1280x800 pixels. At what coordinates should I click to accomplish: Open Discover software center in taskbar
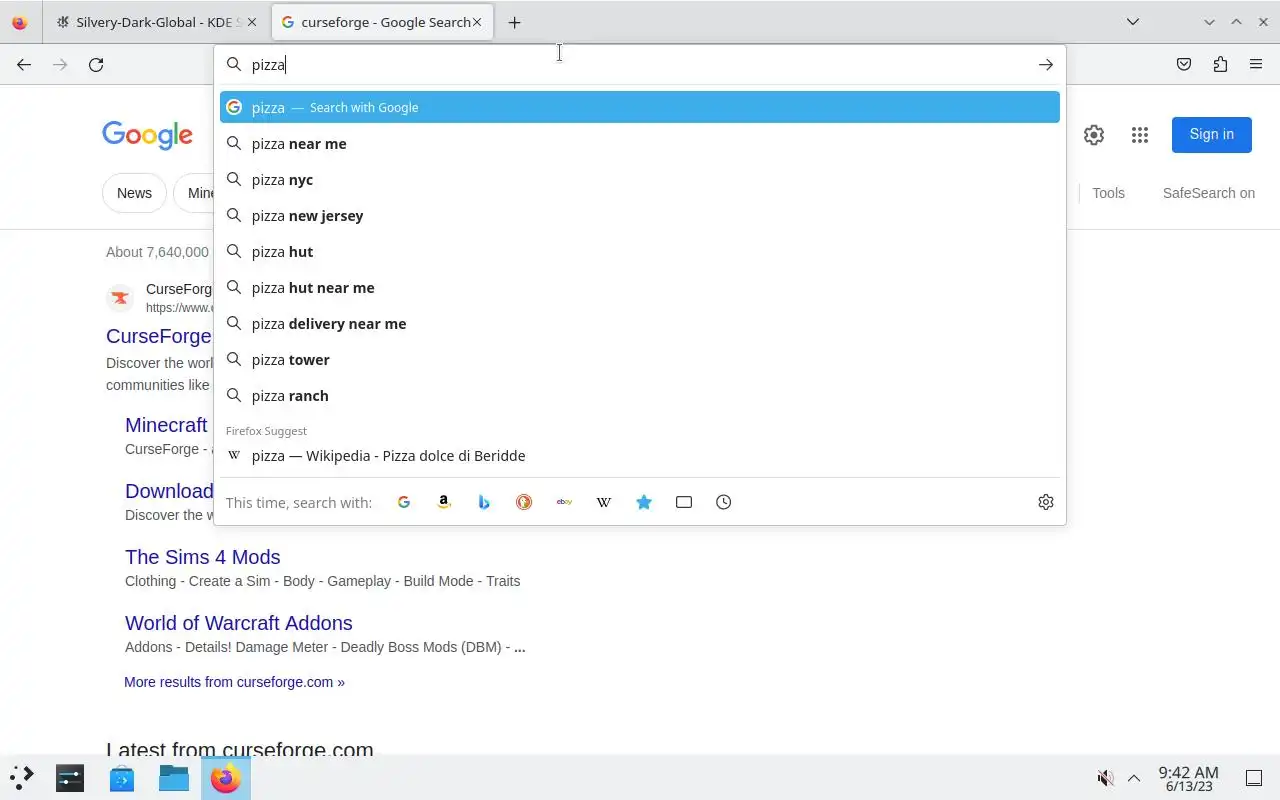pyautogui.click(x=122, y=777)
